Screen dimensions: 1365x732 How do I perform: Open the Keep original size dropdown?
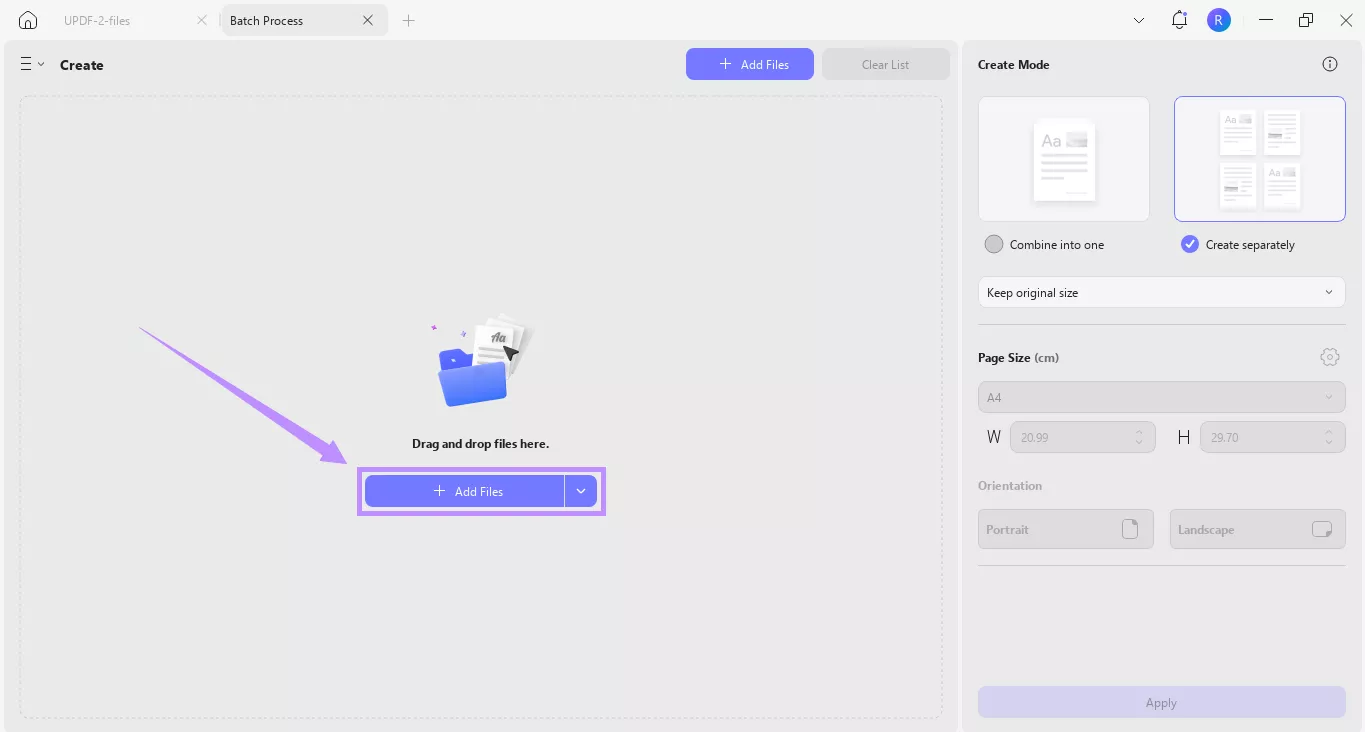click(x=1160, y=292)
